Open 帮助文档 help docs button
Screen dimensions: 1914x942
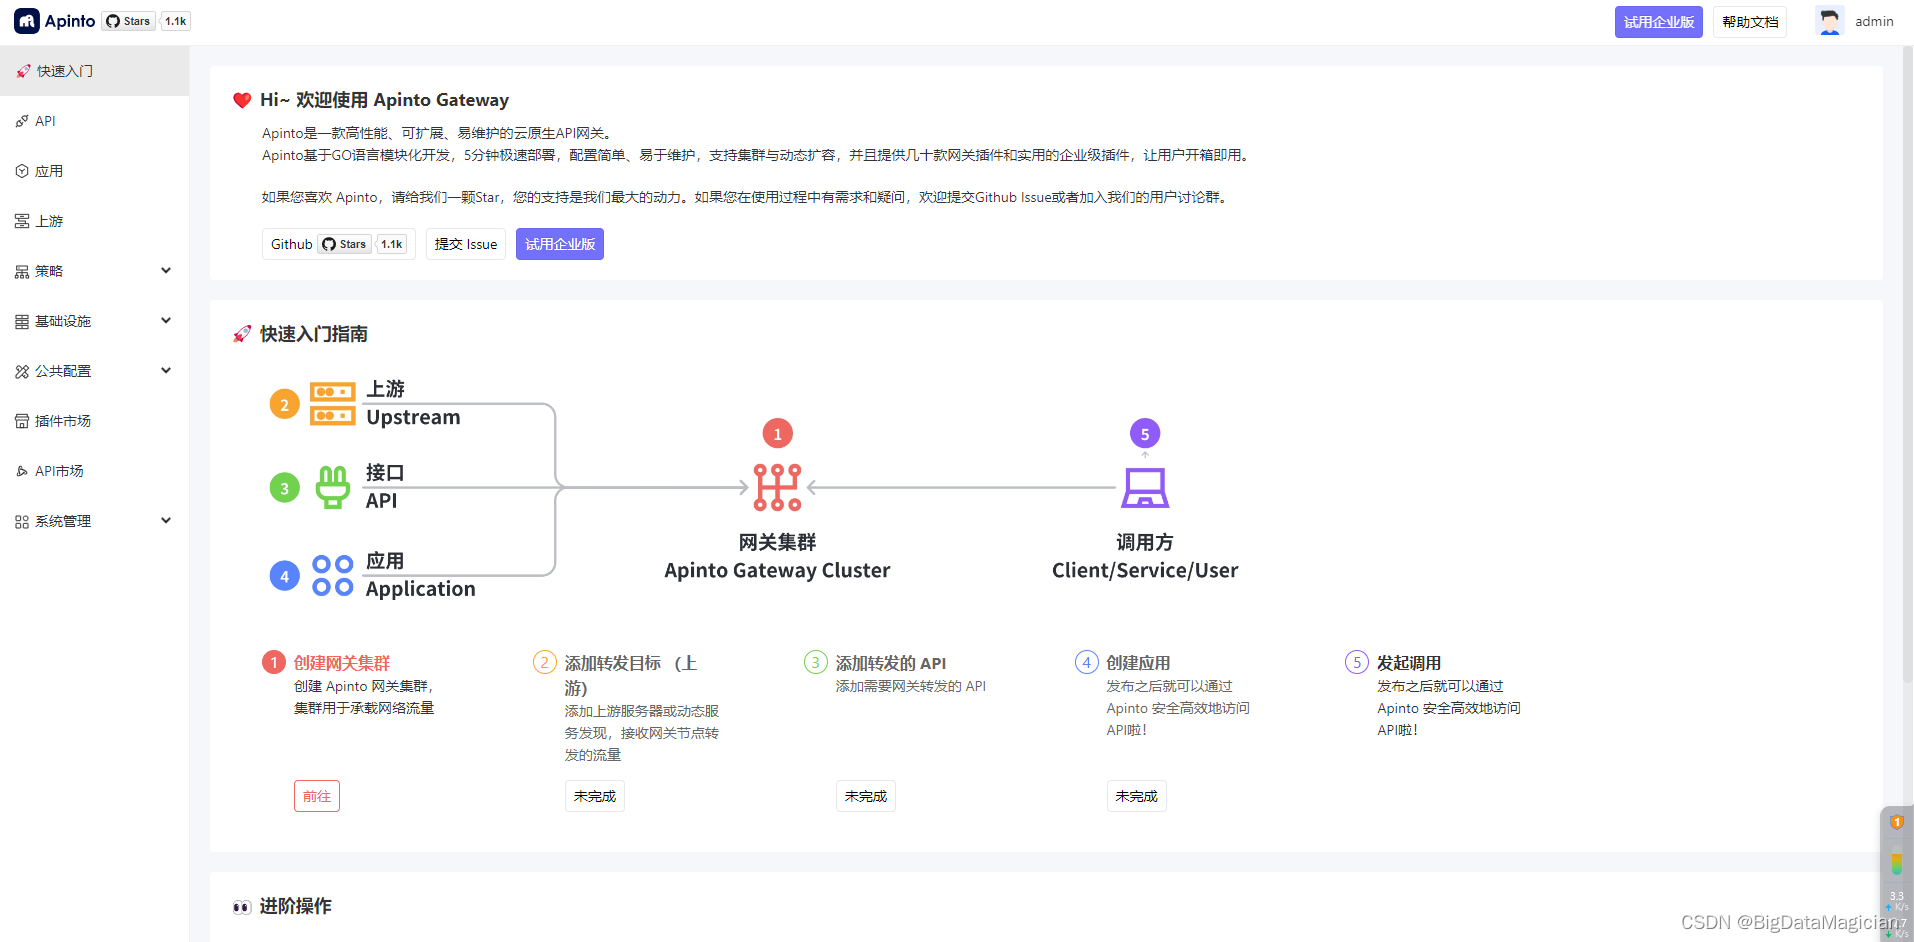1750,22
